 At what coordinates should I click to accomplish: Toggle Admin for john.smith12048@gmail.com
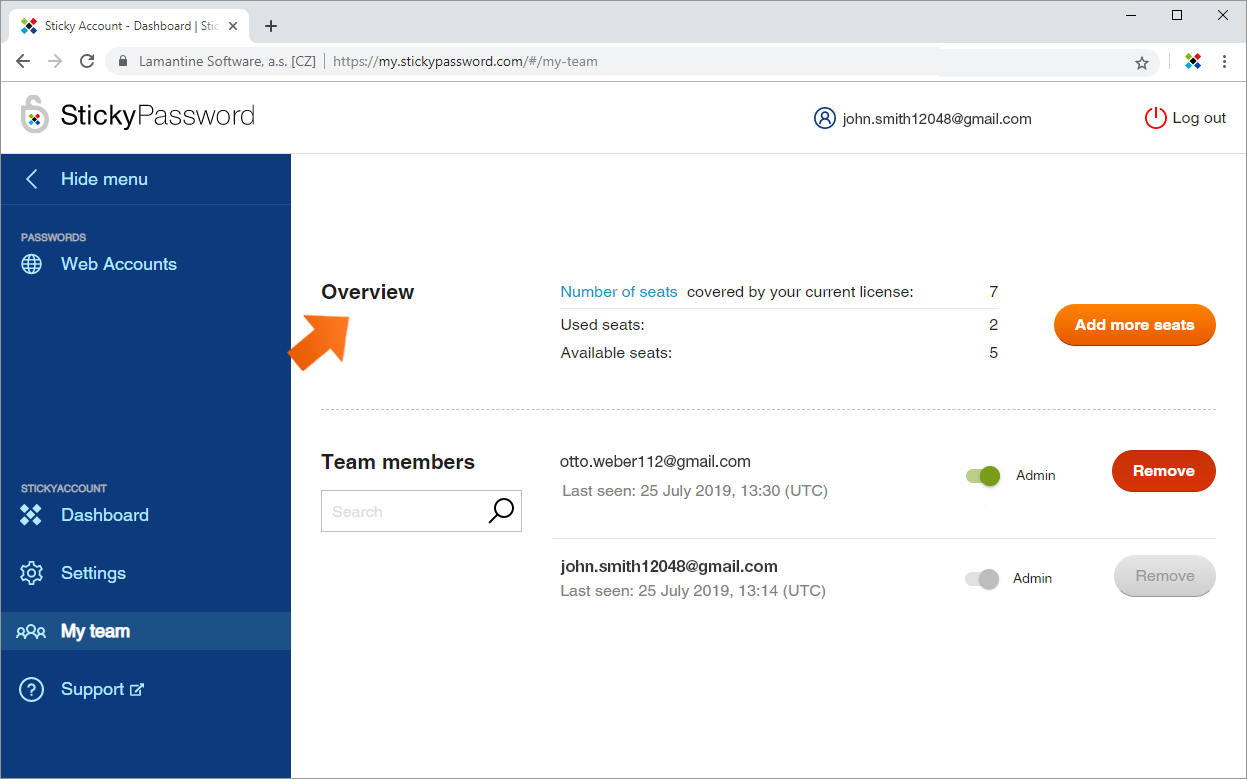982,579
